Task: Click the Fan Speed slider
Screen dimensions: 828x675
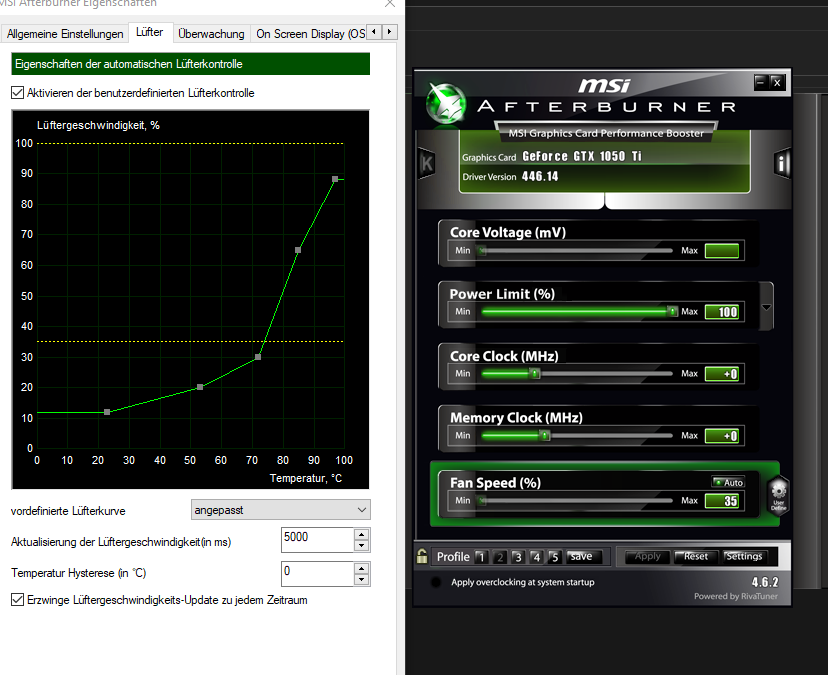Action: (x=577, y=500)
